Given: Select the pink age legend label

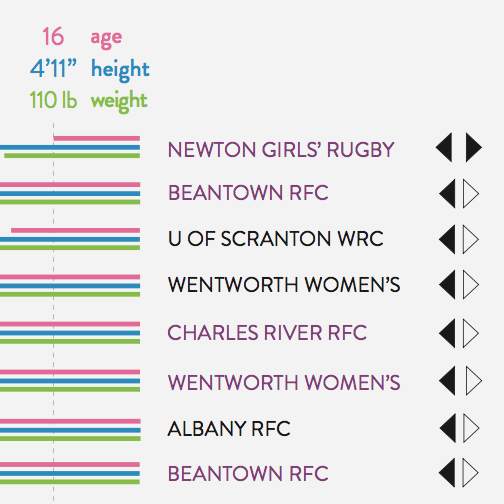Looking at the screenshot, I should [x=106, y=38].
